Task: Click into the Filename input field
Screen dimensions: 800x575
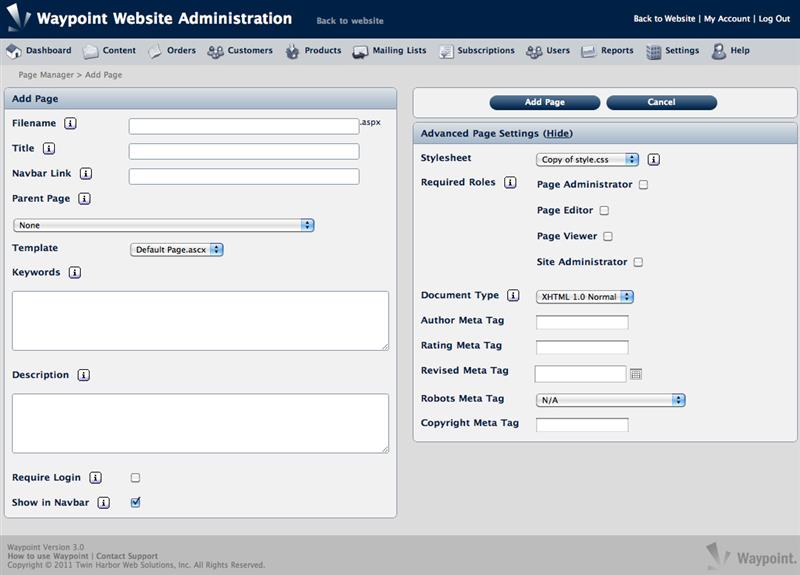Action: click(x=244, y=126)
